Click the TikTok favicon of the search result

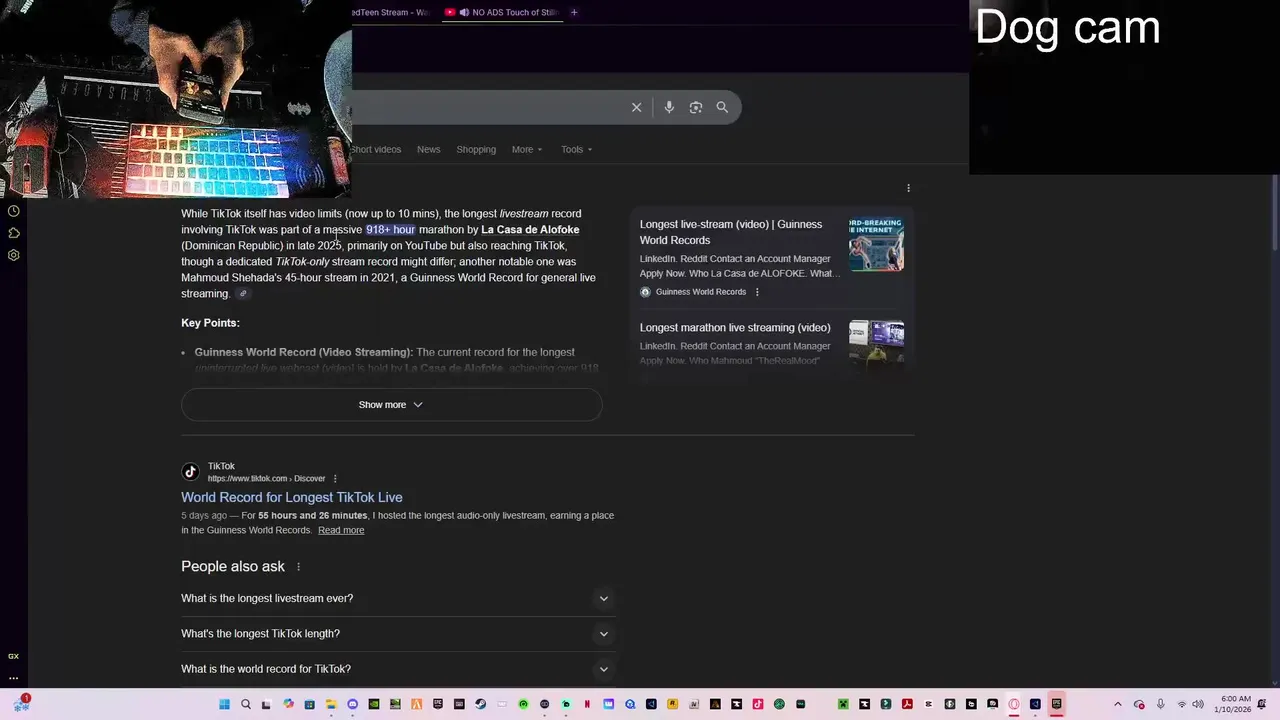(x=190, y=472)
